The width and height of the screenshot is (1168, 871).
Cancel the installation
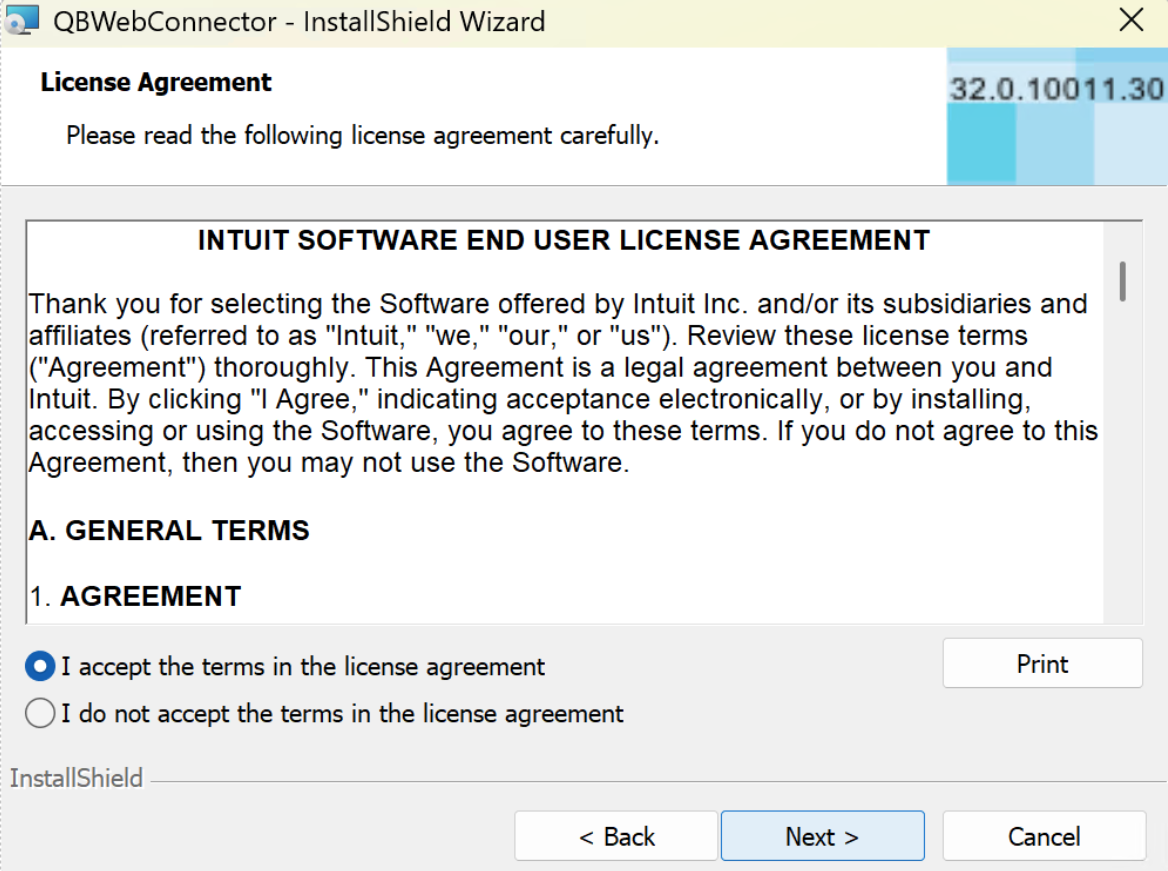(x=1044, y=836)
